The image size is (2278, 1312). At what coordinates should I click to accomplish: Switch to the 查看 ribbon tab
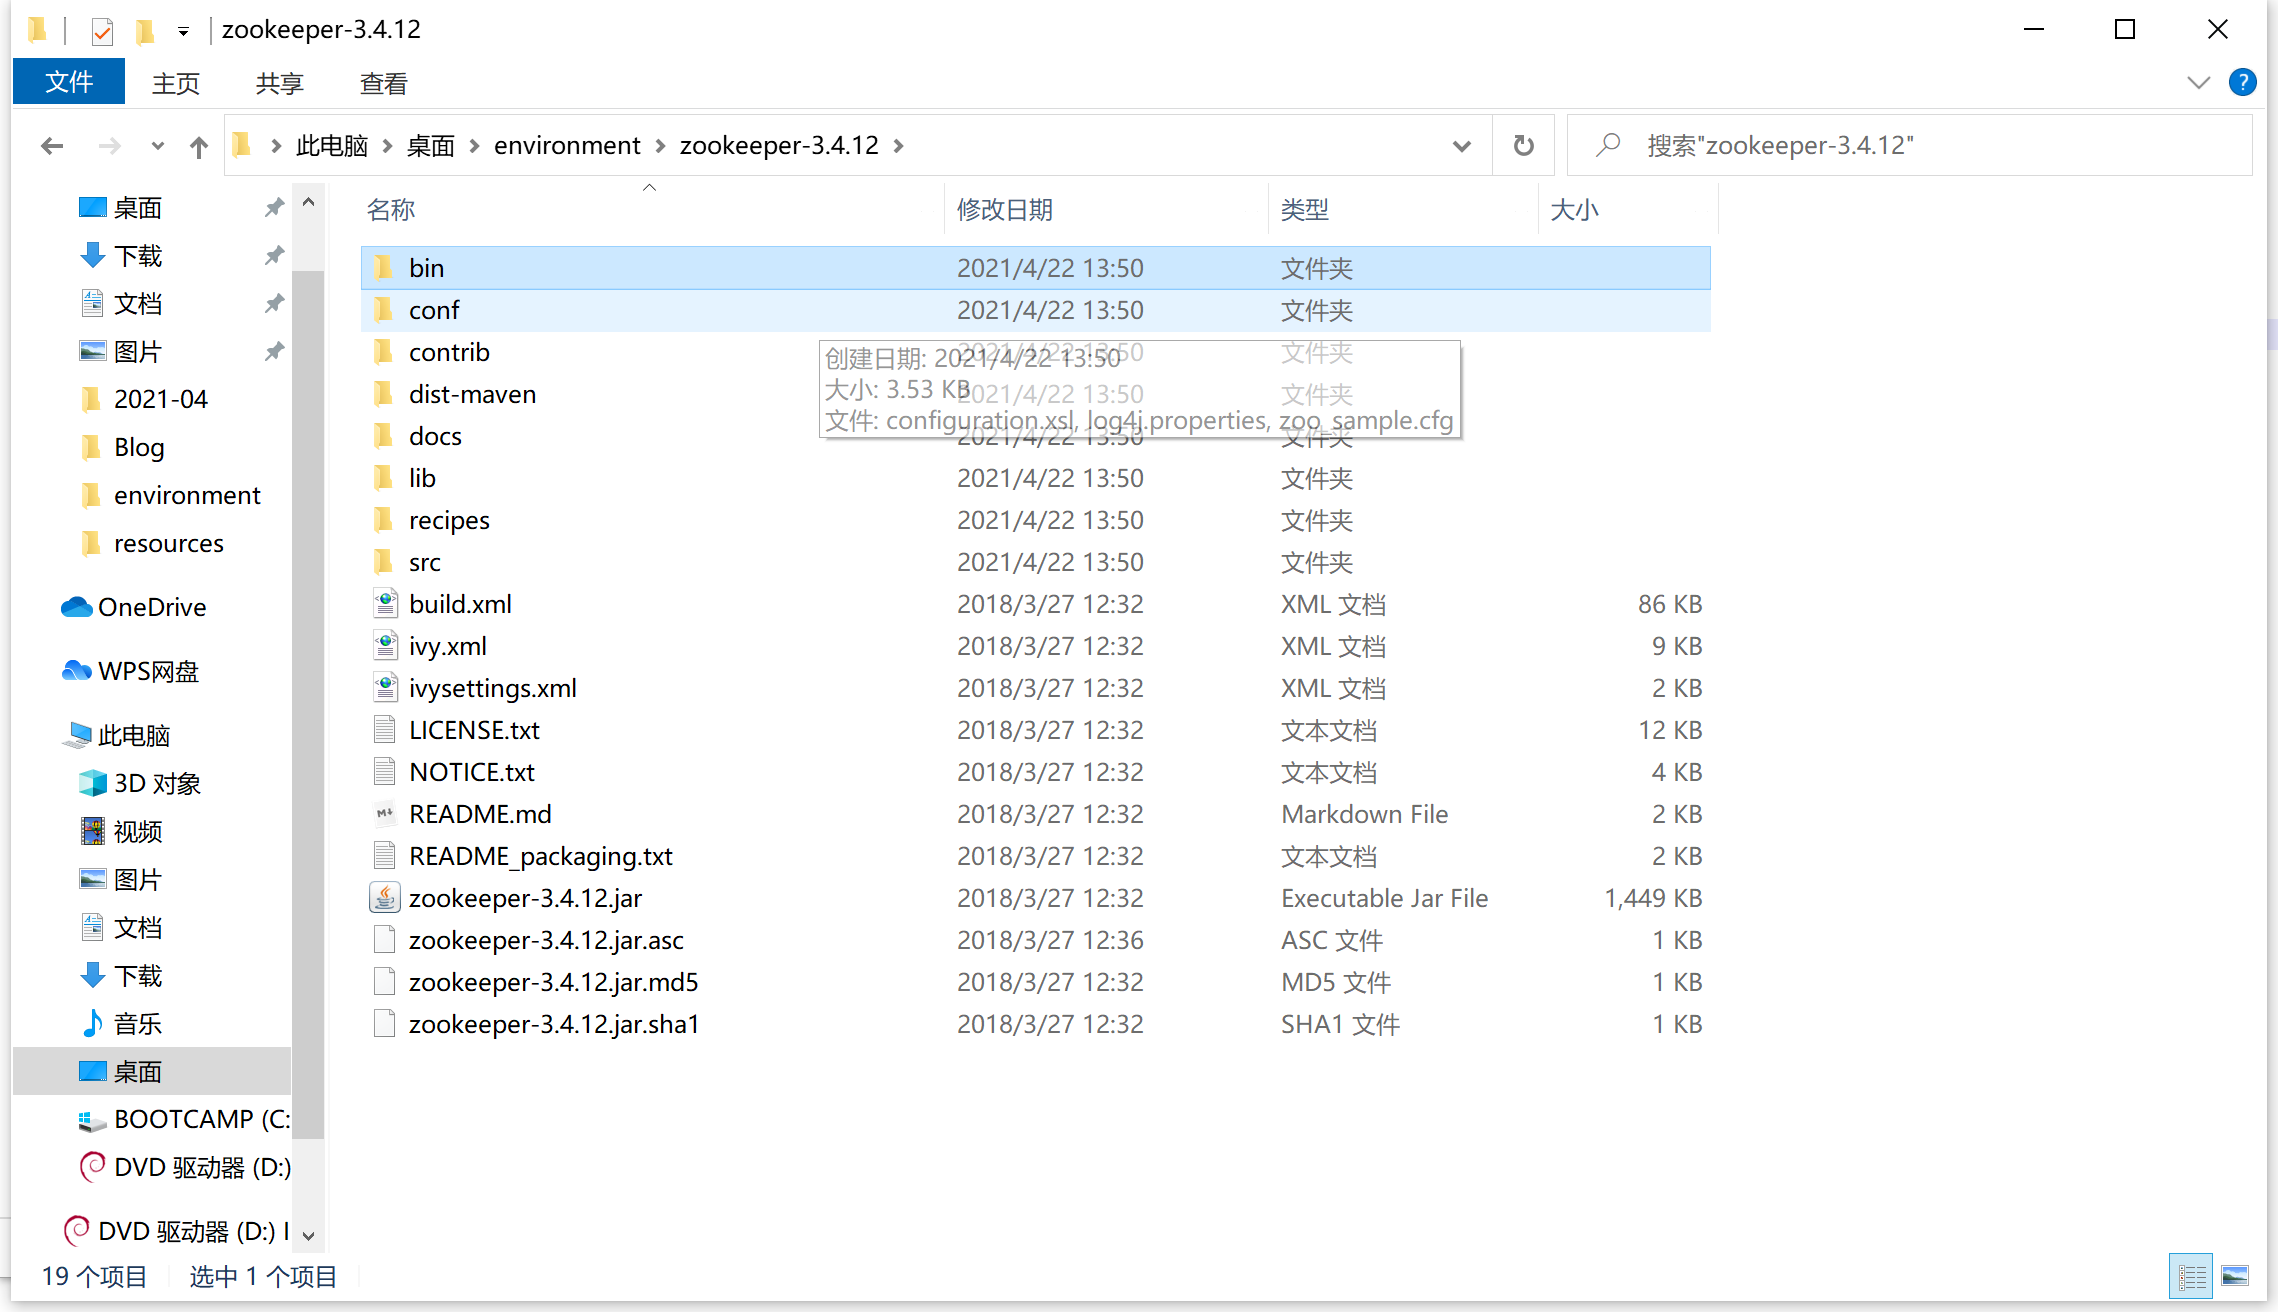pyautogui.click(x=383, y=83)
